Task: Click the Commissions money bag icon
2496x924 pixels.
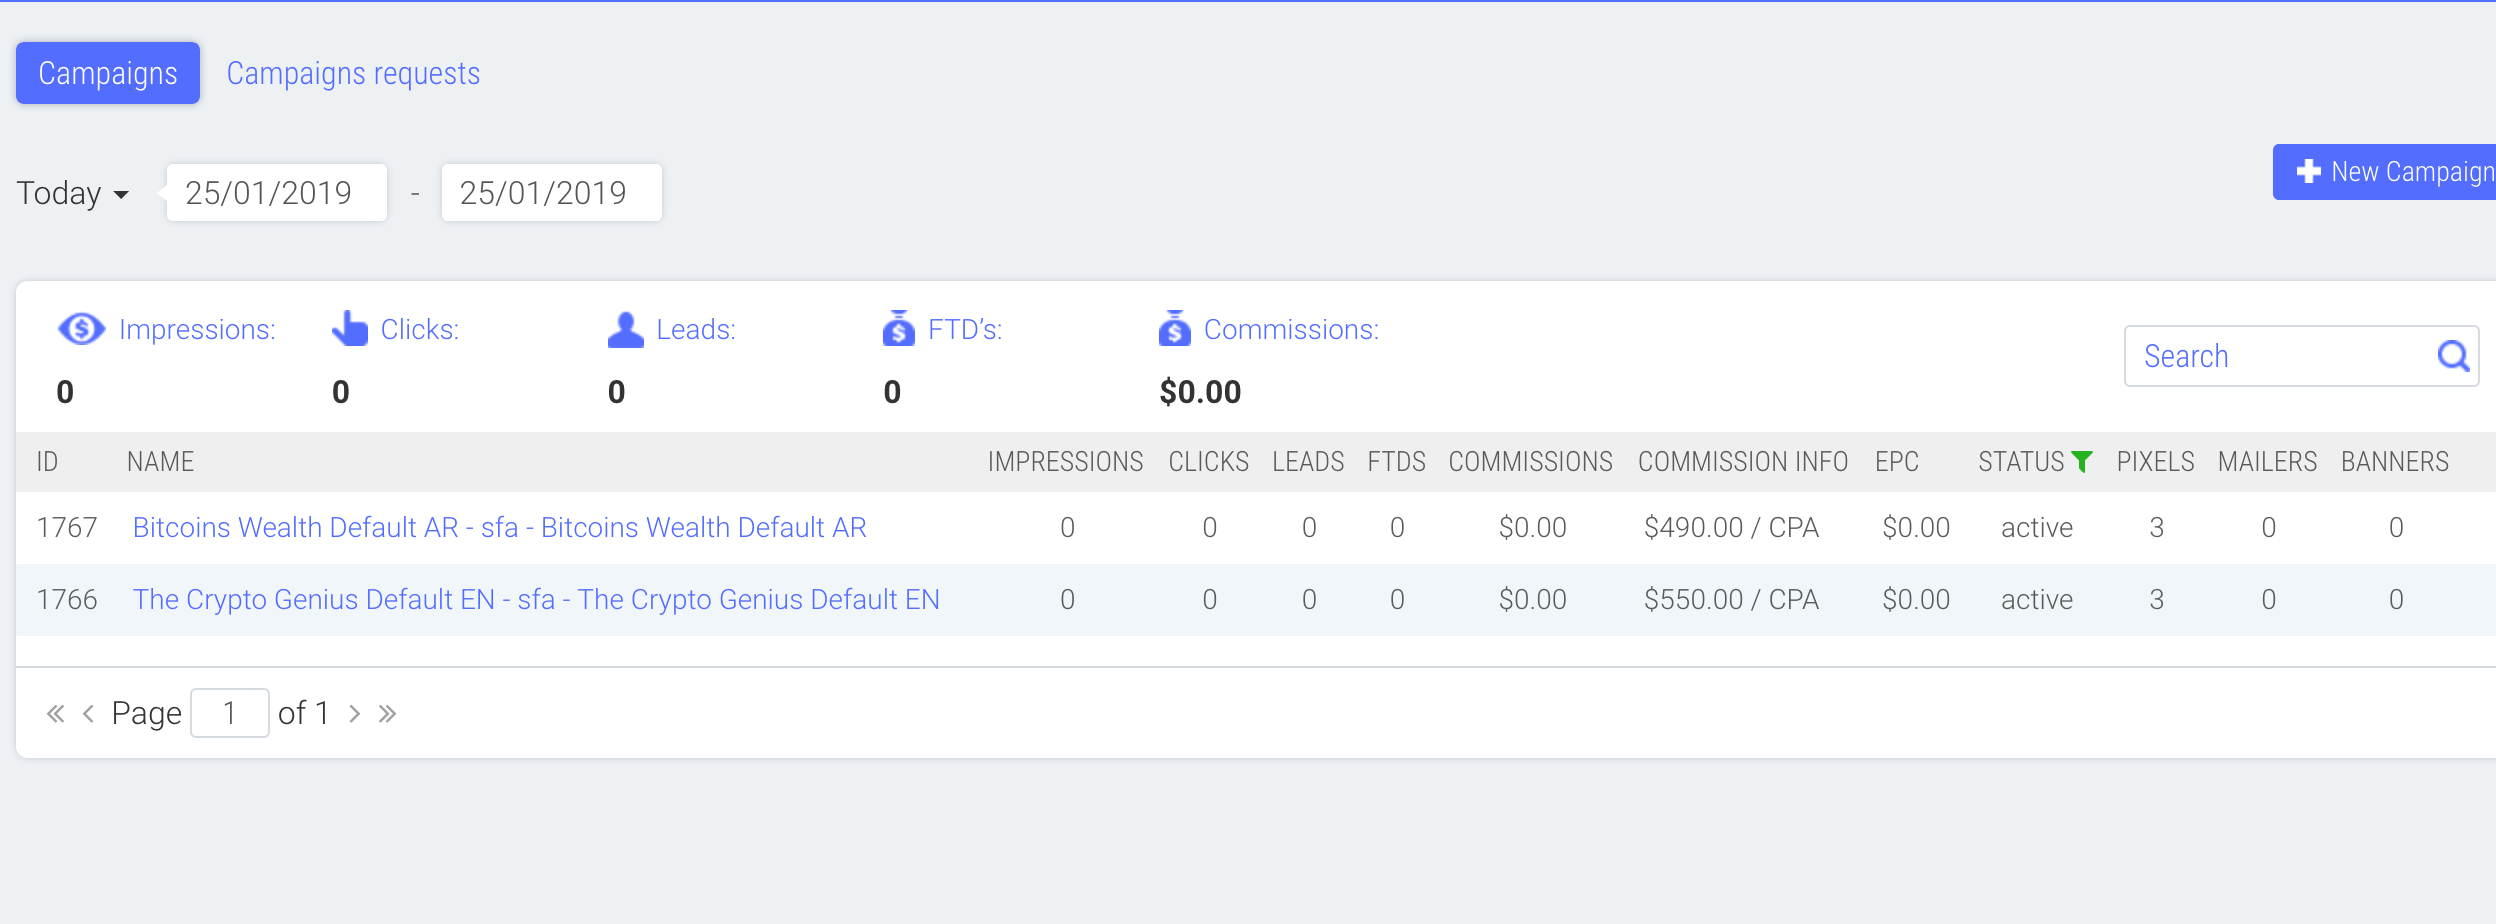Action: pyautogui.click(x=1174, y=328)
